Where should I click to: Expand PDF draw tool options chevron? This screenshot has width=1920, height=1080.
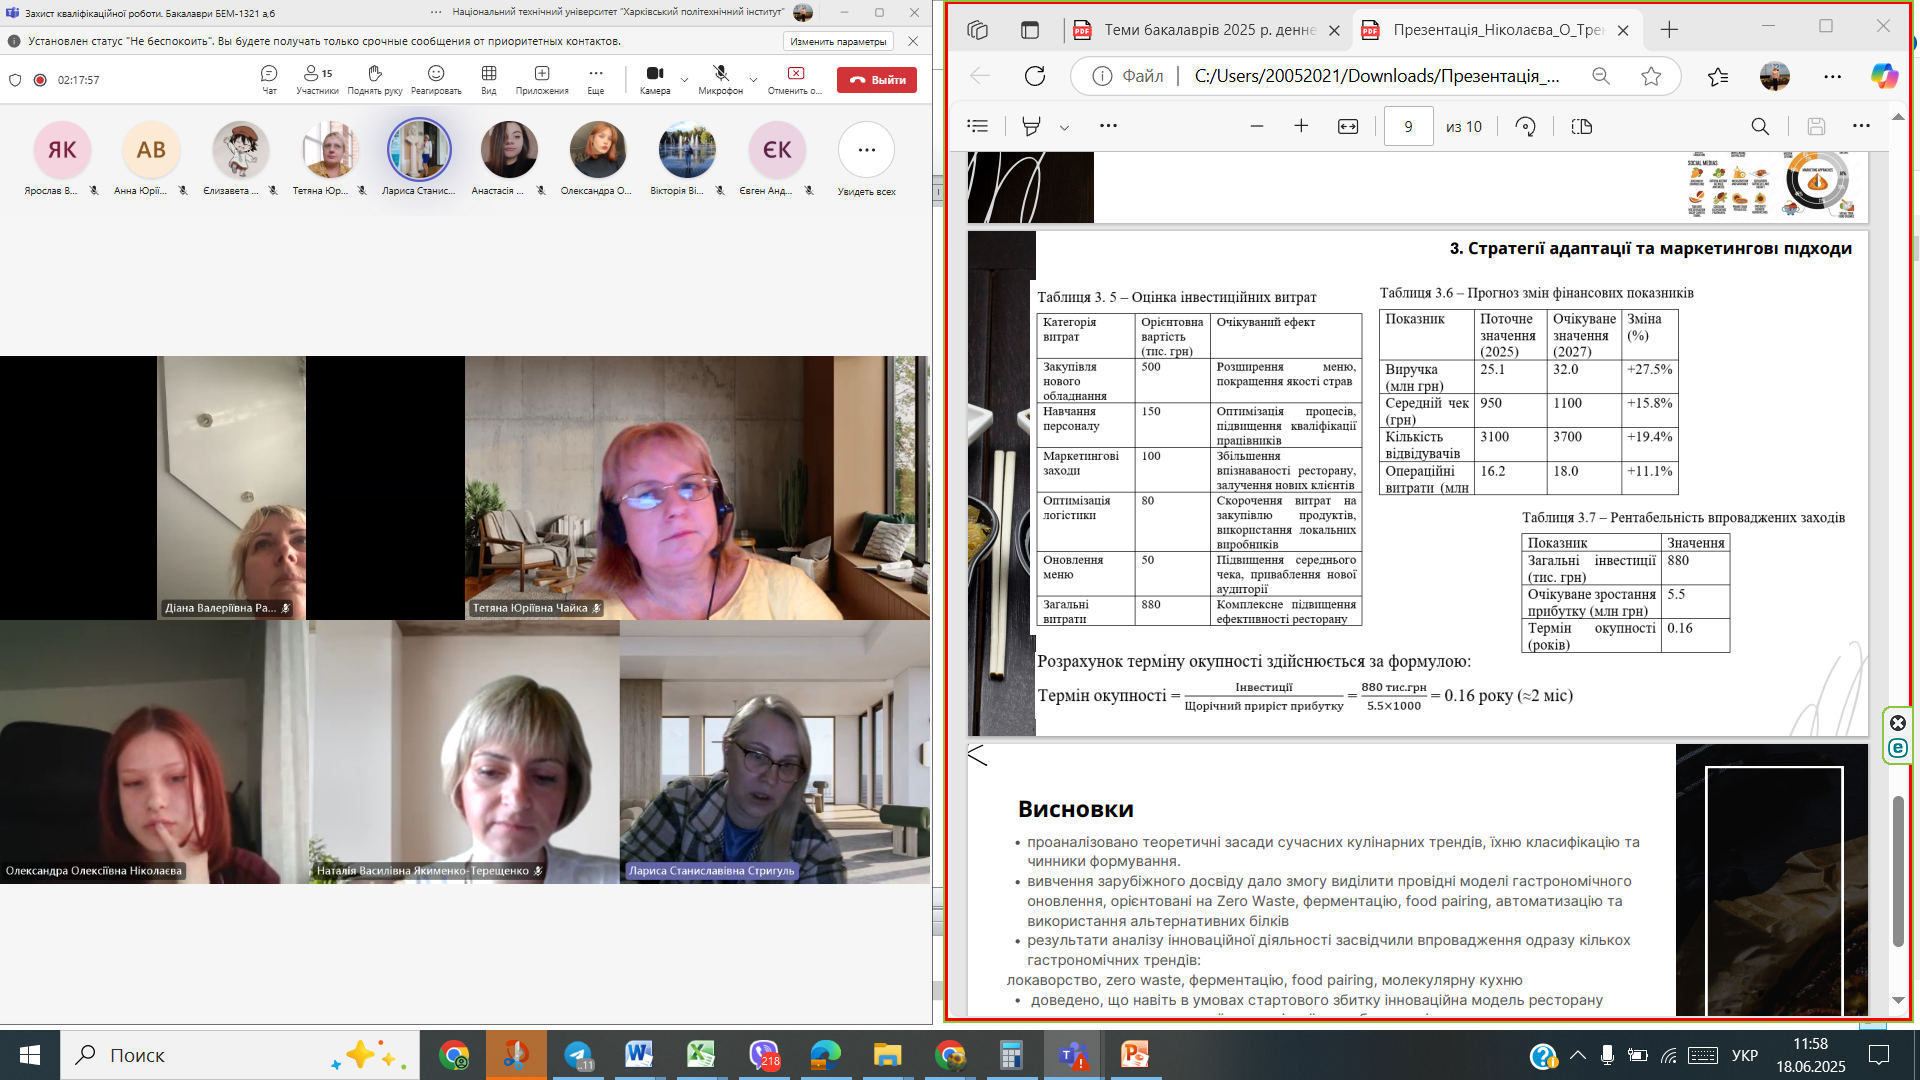(1064, 127)
